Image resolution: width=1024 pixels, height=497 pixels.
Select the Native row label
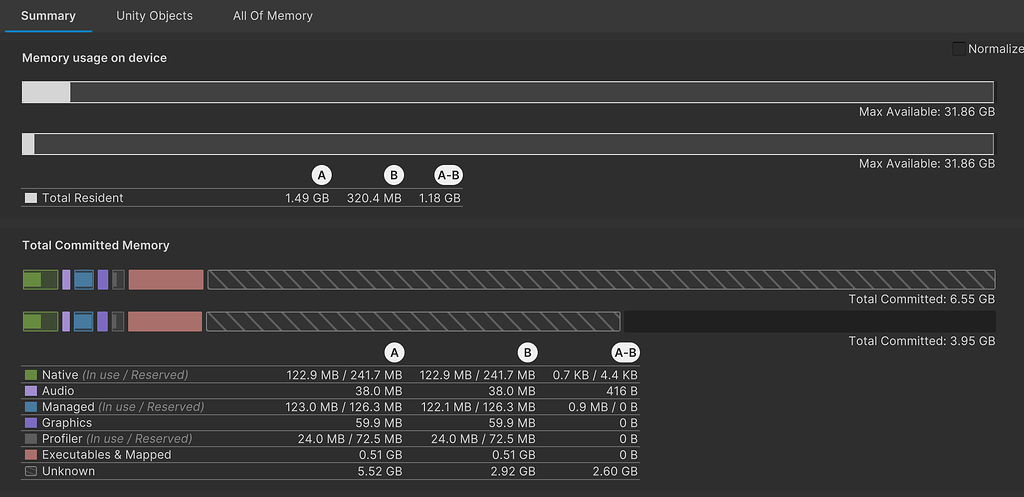click(x=60, y=375)
